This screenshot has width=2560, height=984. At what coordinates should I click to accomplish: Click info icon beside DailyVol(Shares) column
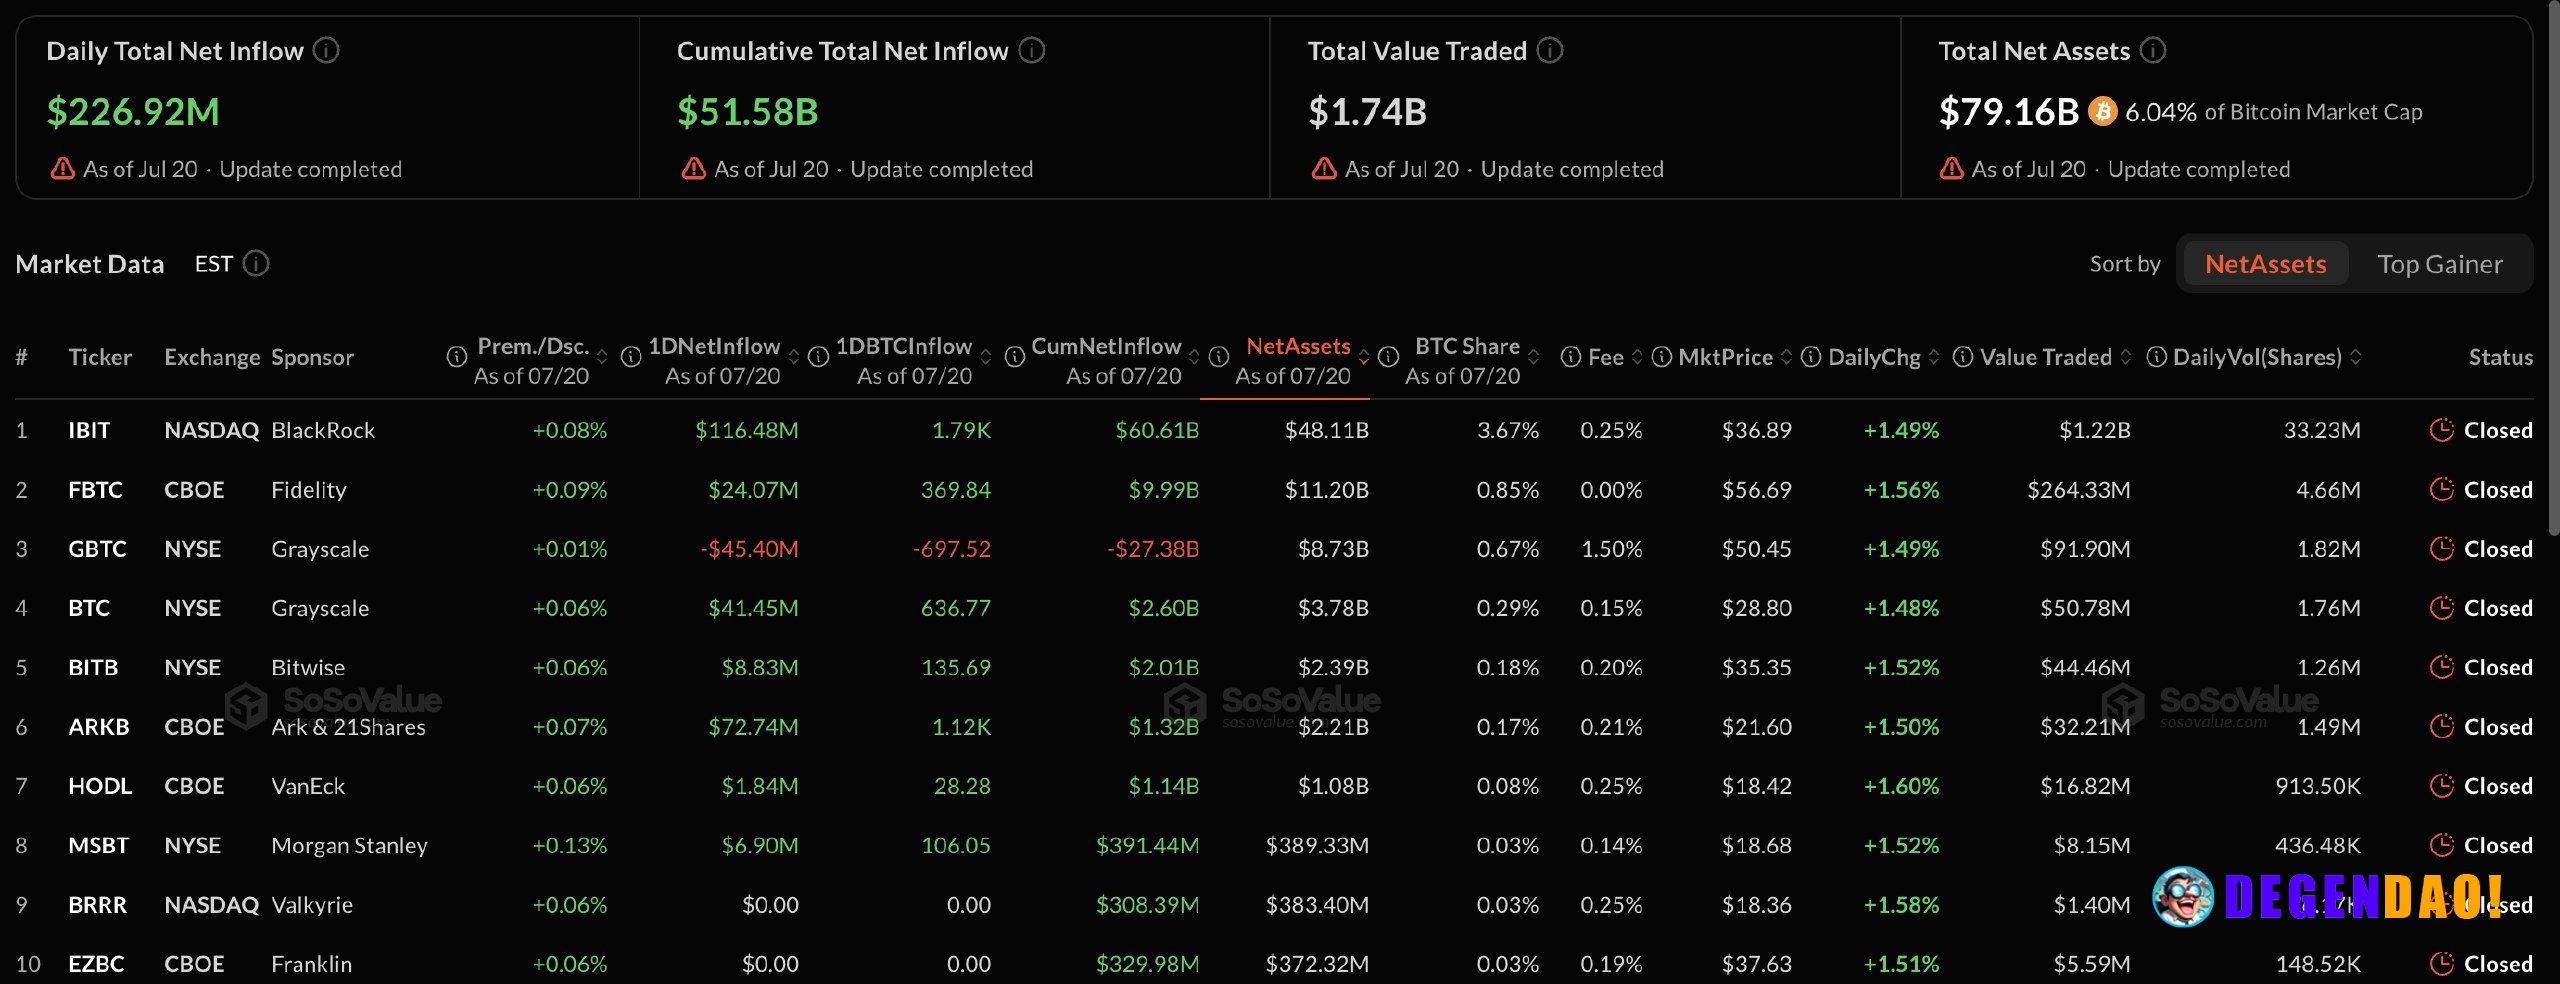coord(2157,357)
